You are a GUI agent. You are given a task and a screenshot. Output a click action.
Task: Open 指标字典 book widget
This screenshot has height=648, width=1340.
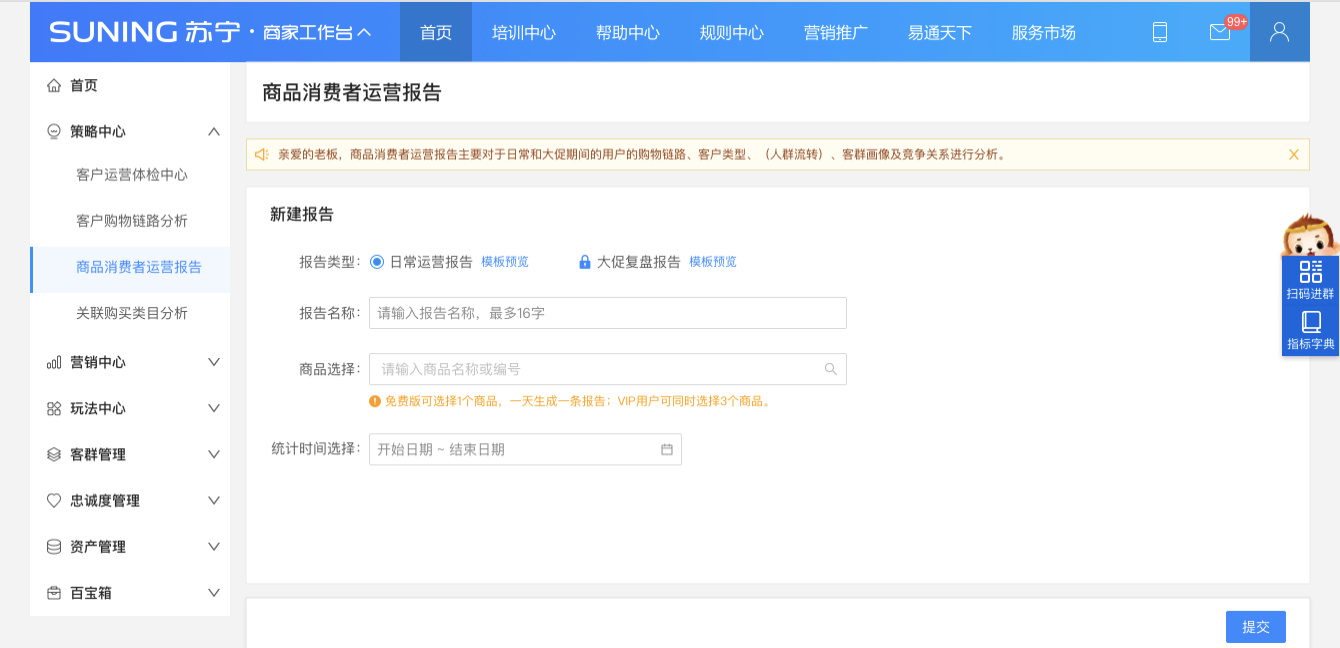point(1310,331)
